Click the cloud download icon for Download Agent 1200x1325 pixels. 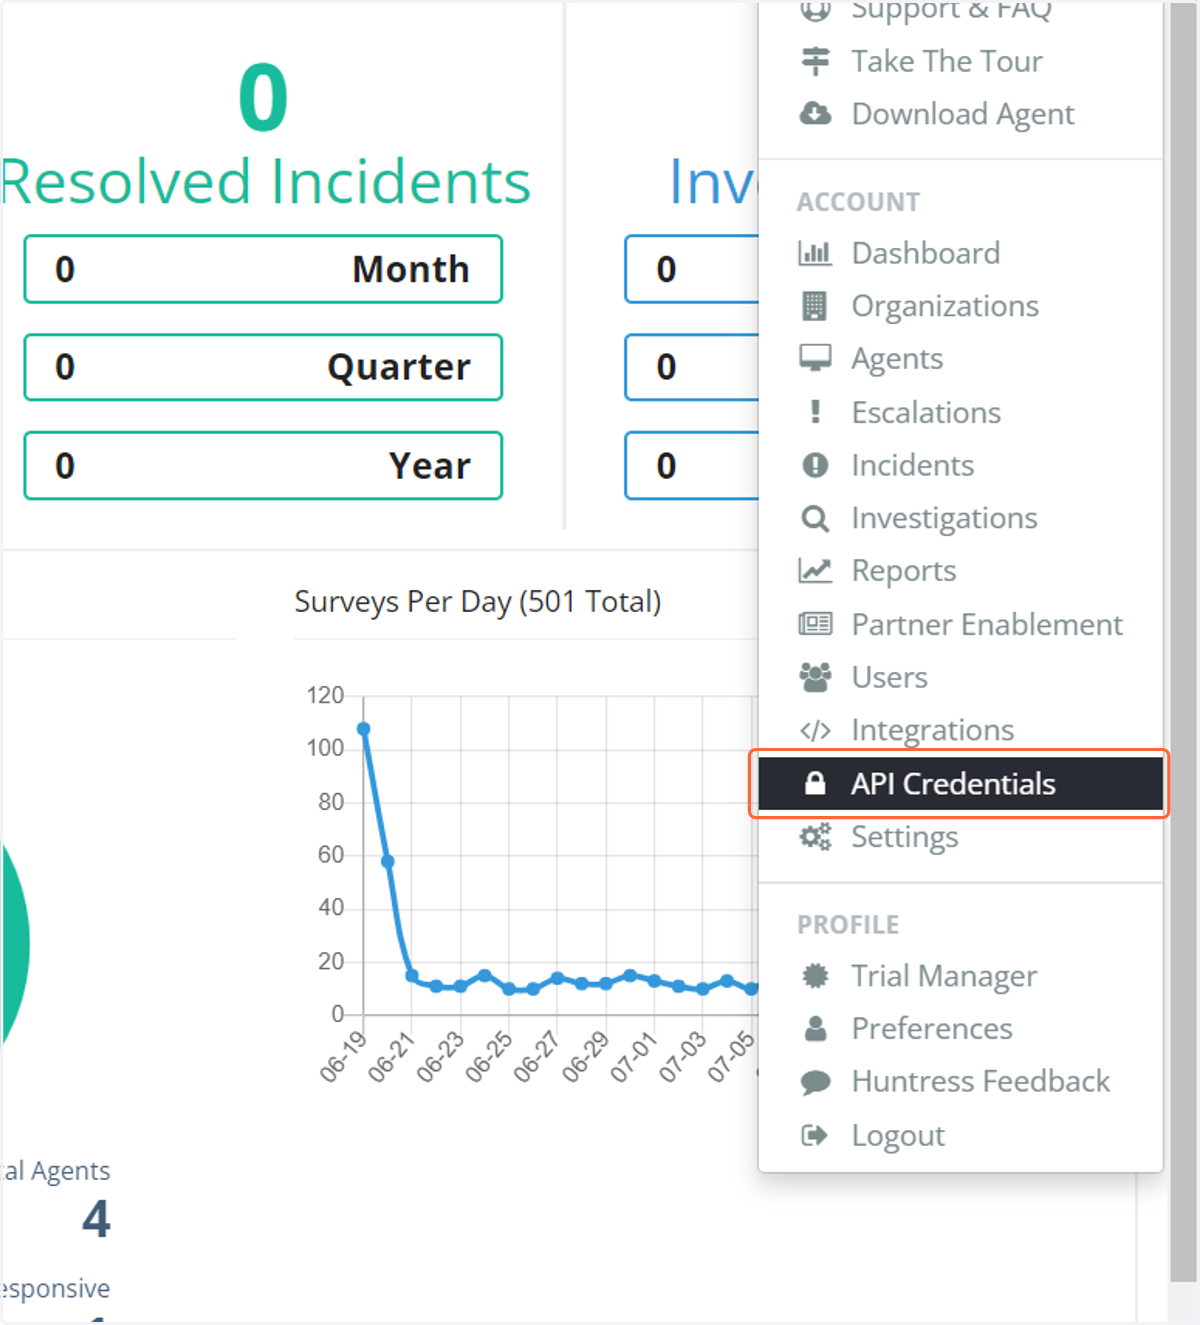coord(815,113)
